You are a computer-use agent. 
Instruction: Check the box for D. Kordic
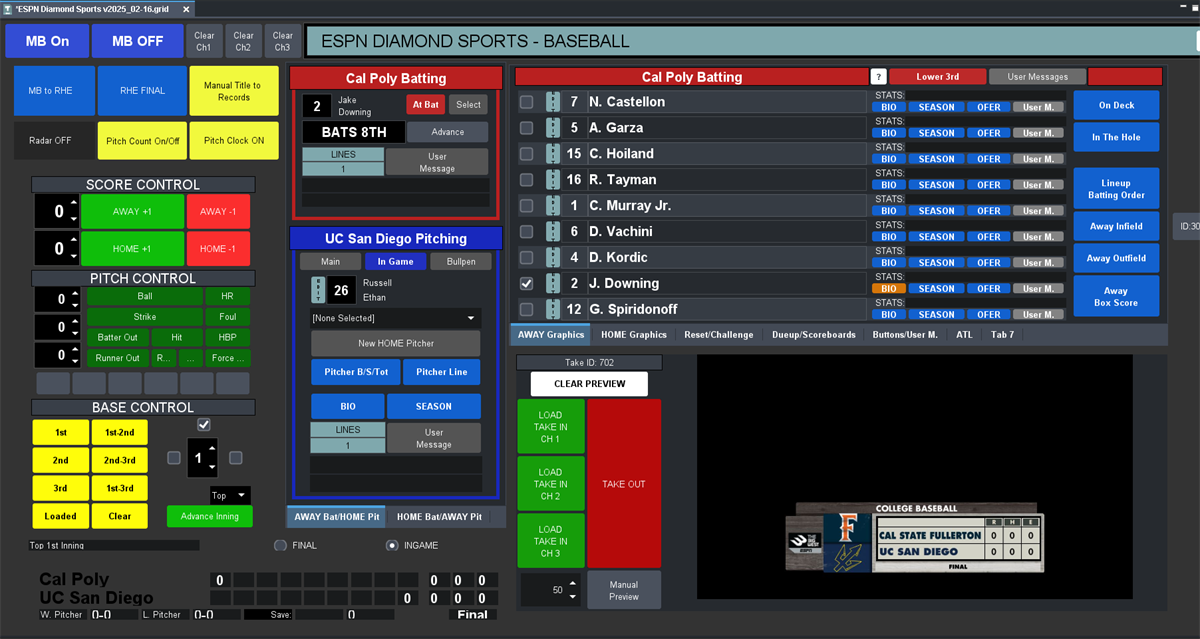526,258
